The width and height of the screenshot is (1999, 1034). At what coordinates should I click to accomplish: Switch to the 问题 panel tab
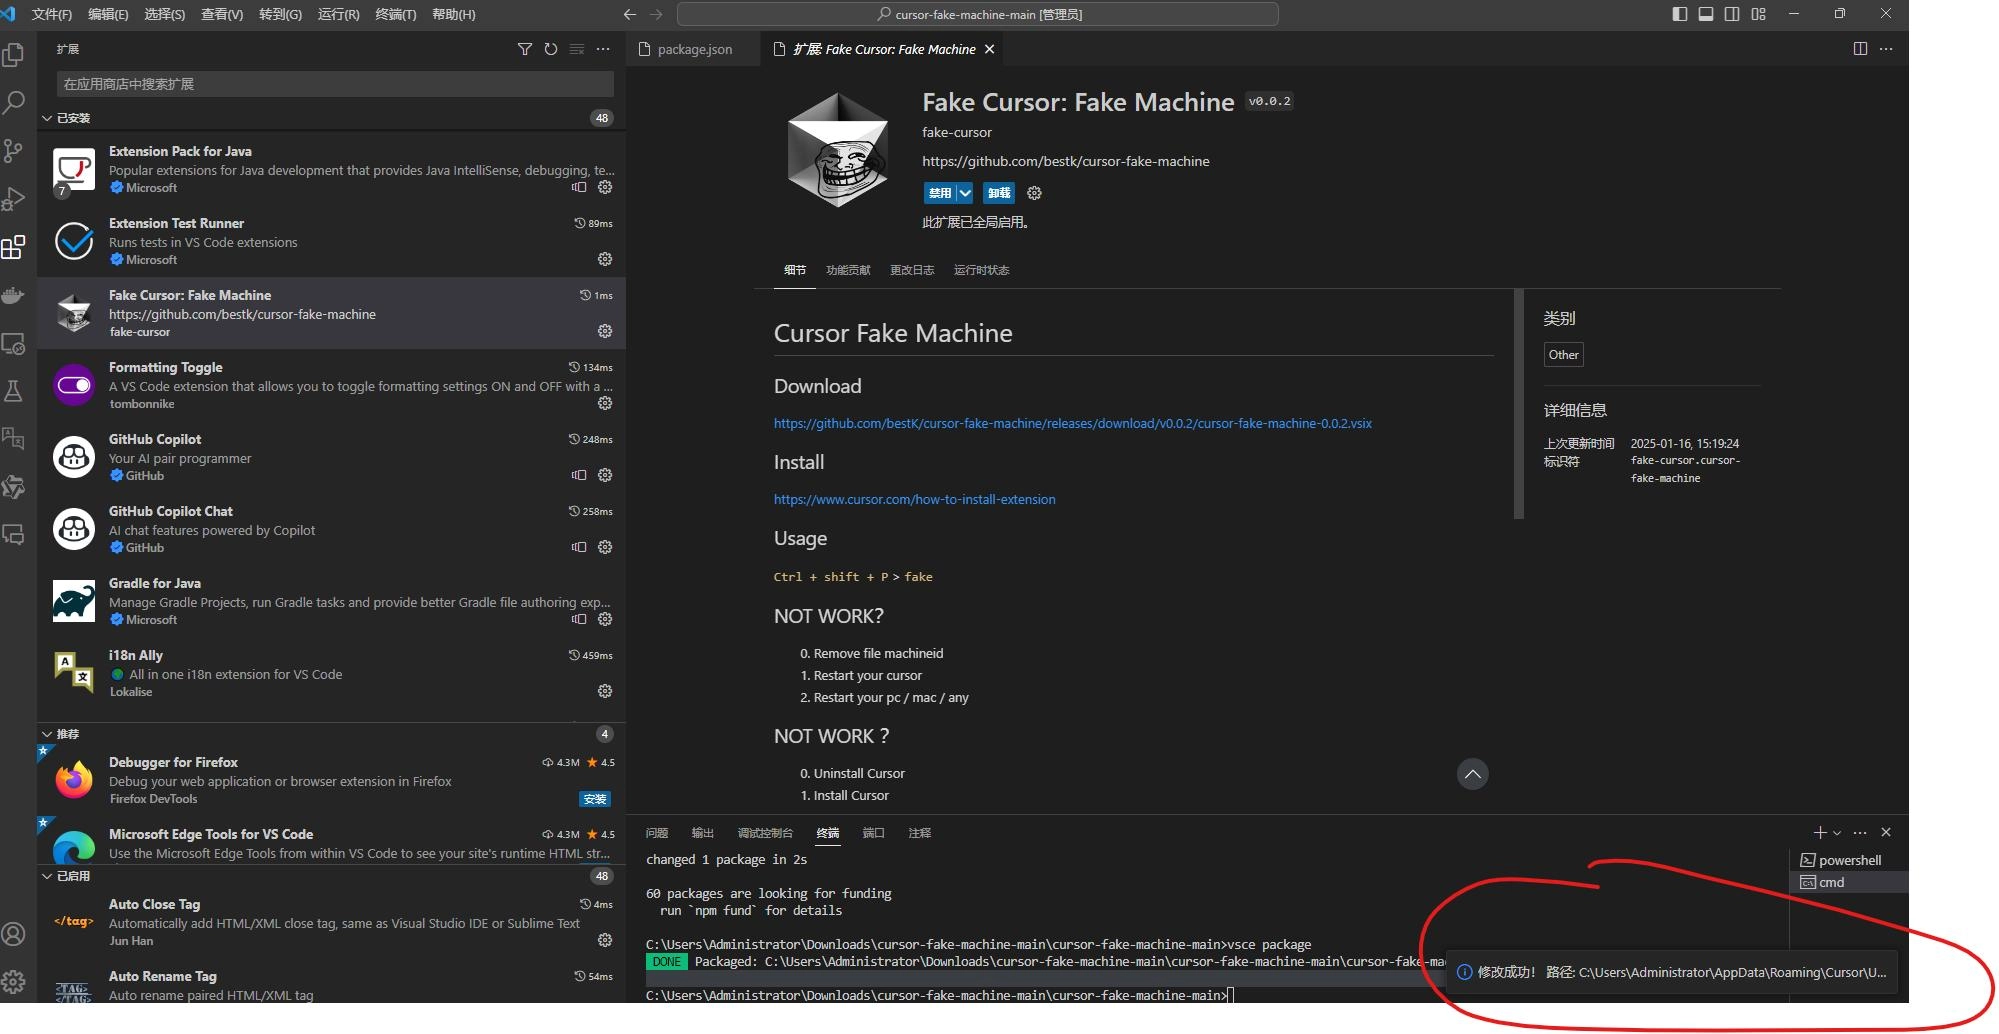(657, 832)
